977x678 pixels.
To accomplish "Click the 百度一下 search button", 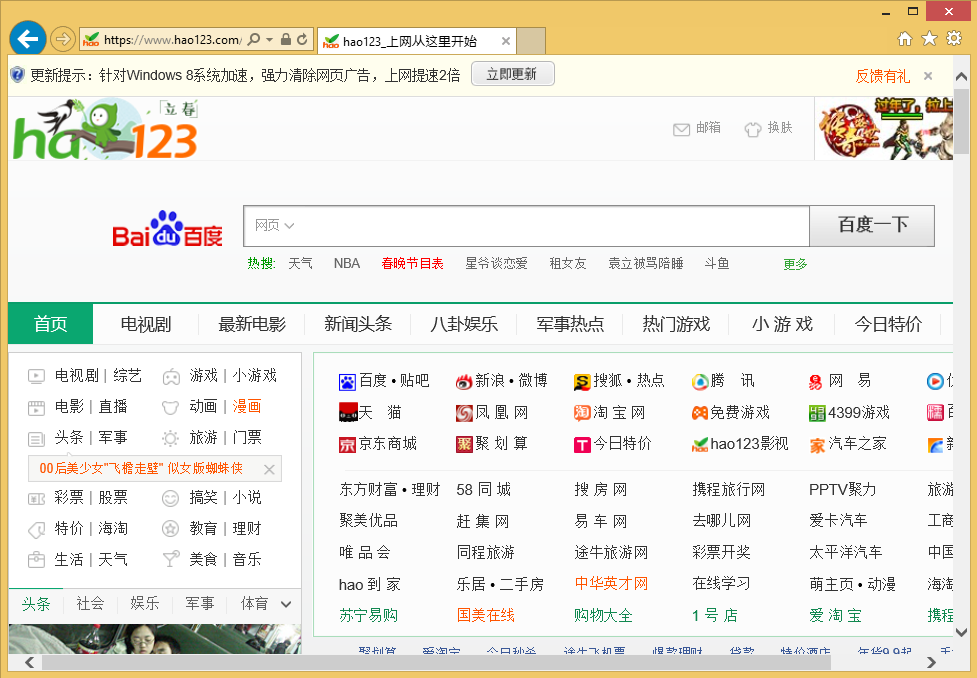I will click(x=872, y=226).
